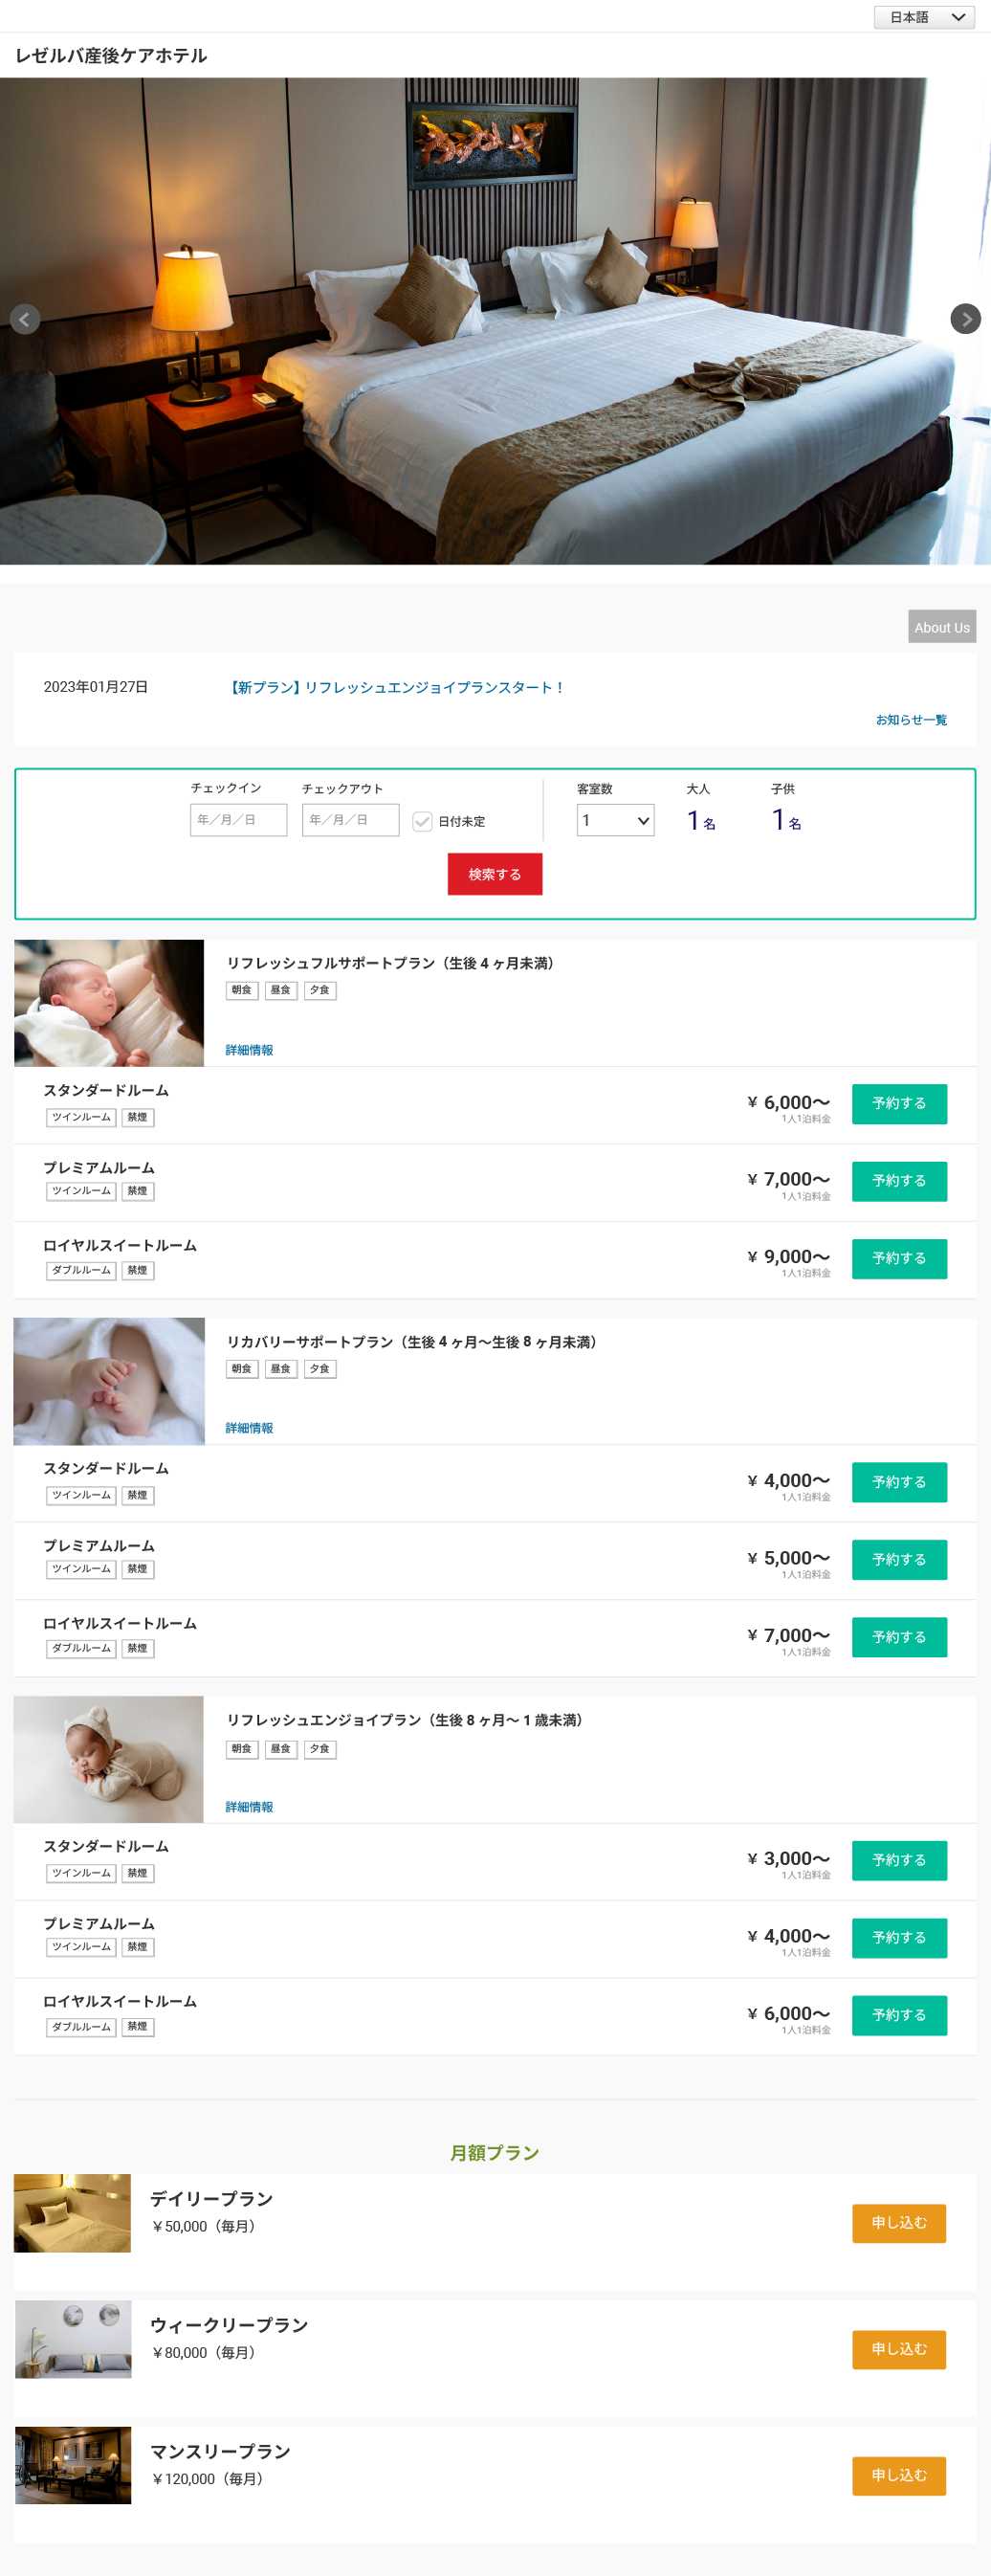Open 詳細情報 for リフレッシュフルサポートプラン
This screenshot has height=2576, width=991.
(x=249, y=1050)
